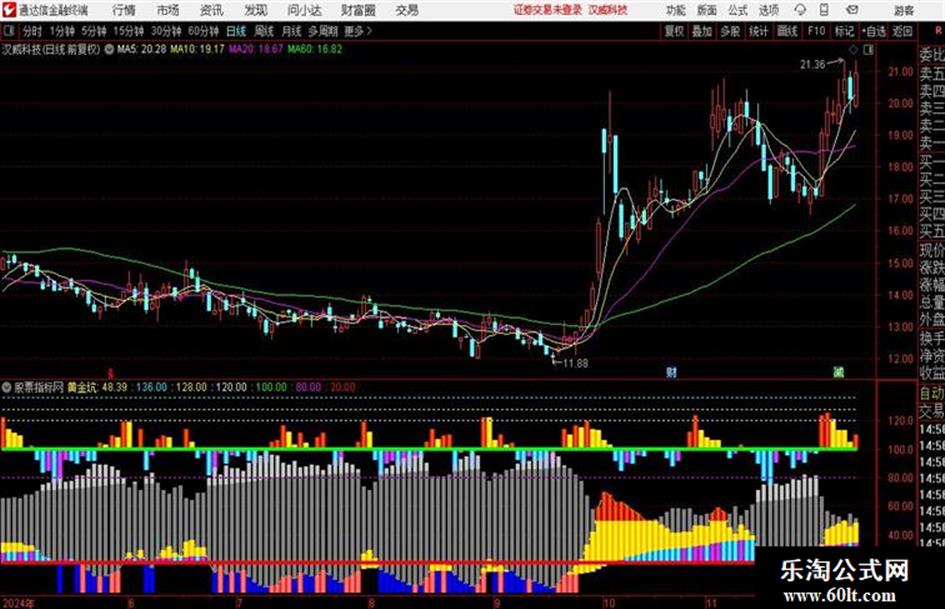Click the Tongdaxin red logo icon
The width and height of the screenshot is (945, 609).
pyautogui.click(x=9, y=10)
